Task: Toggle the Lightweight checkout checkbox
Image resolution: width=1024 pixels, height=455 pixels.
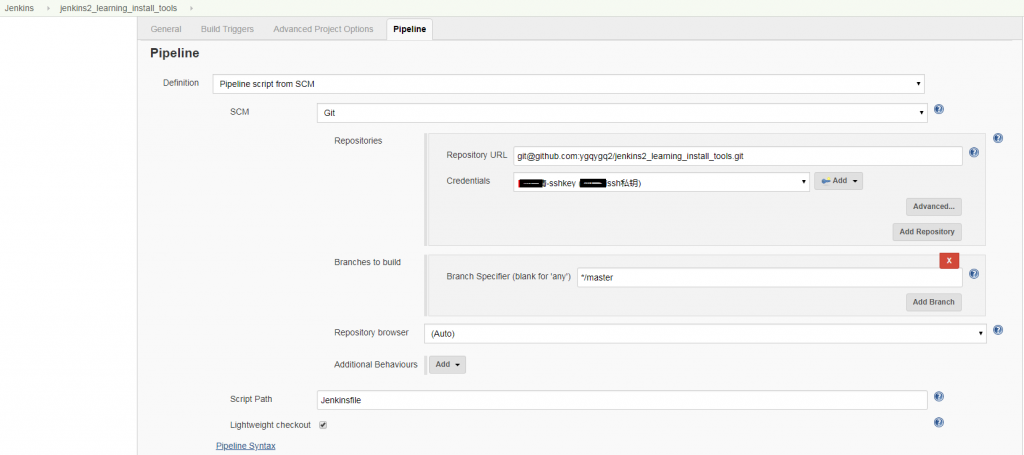Action: (x=323, y=425)
